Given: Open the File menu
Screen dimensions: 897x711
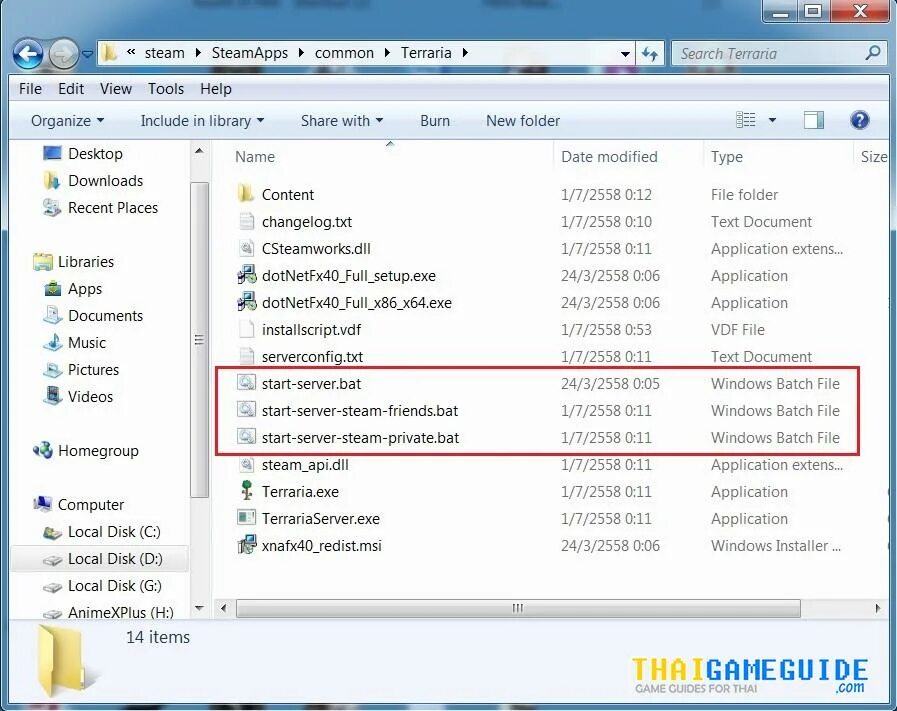Looking at the screenshot, I should 30,89.
